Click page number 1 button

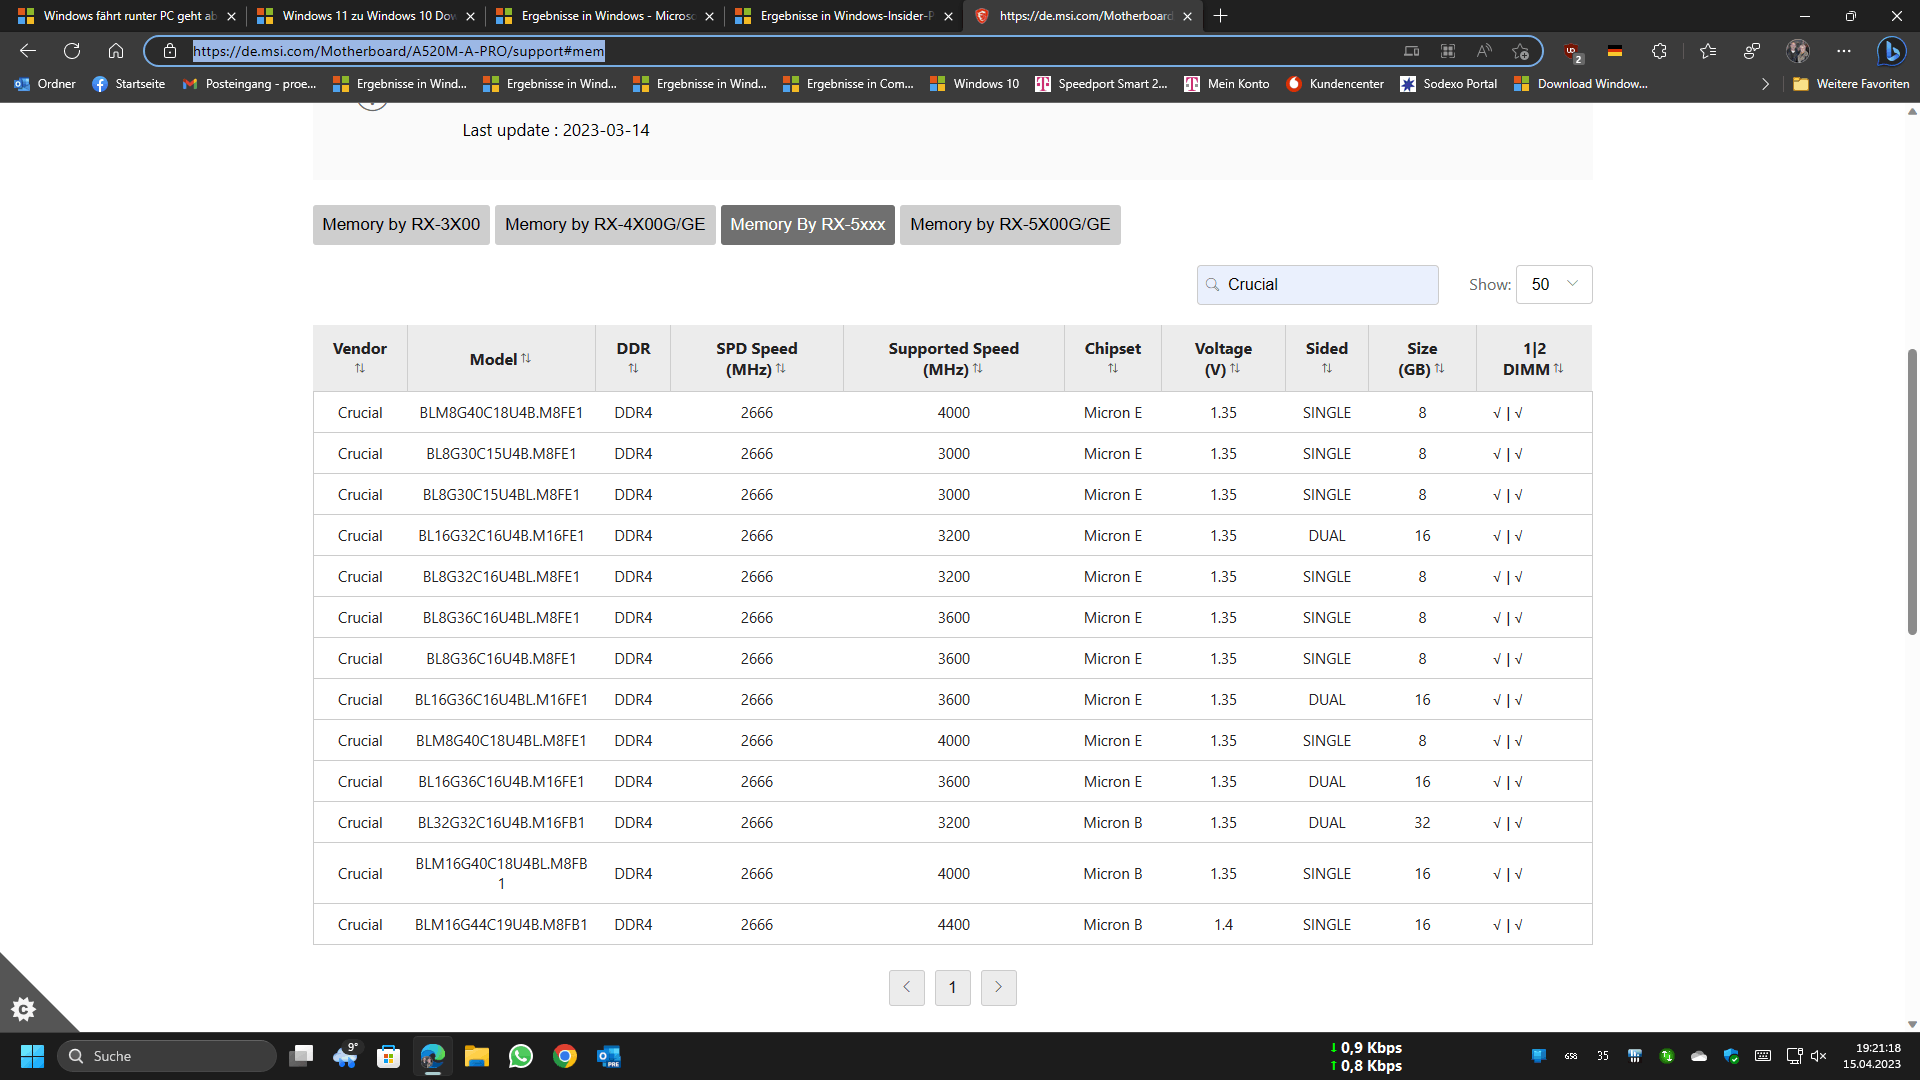[952, 988]
